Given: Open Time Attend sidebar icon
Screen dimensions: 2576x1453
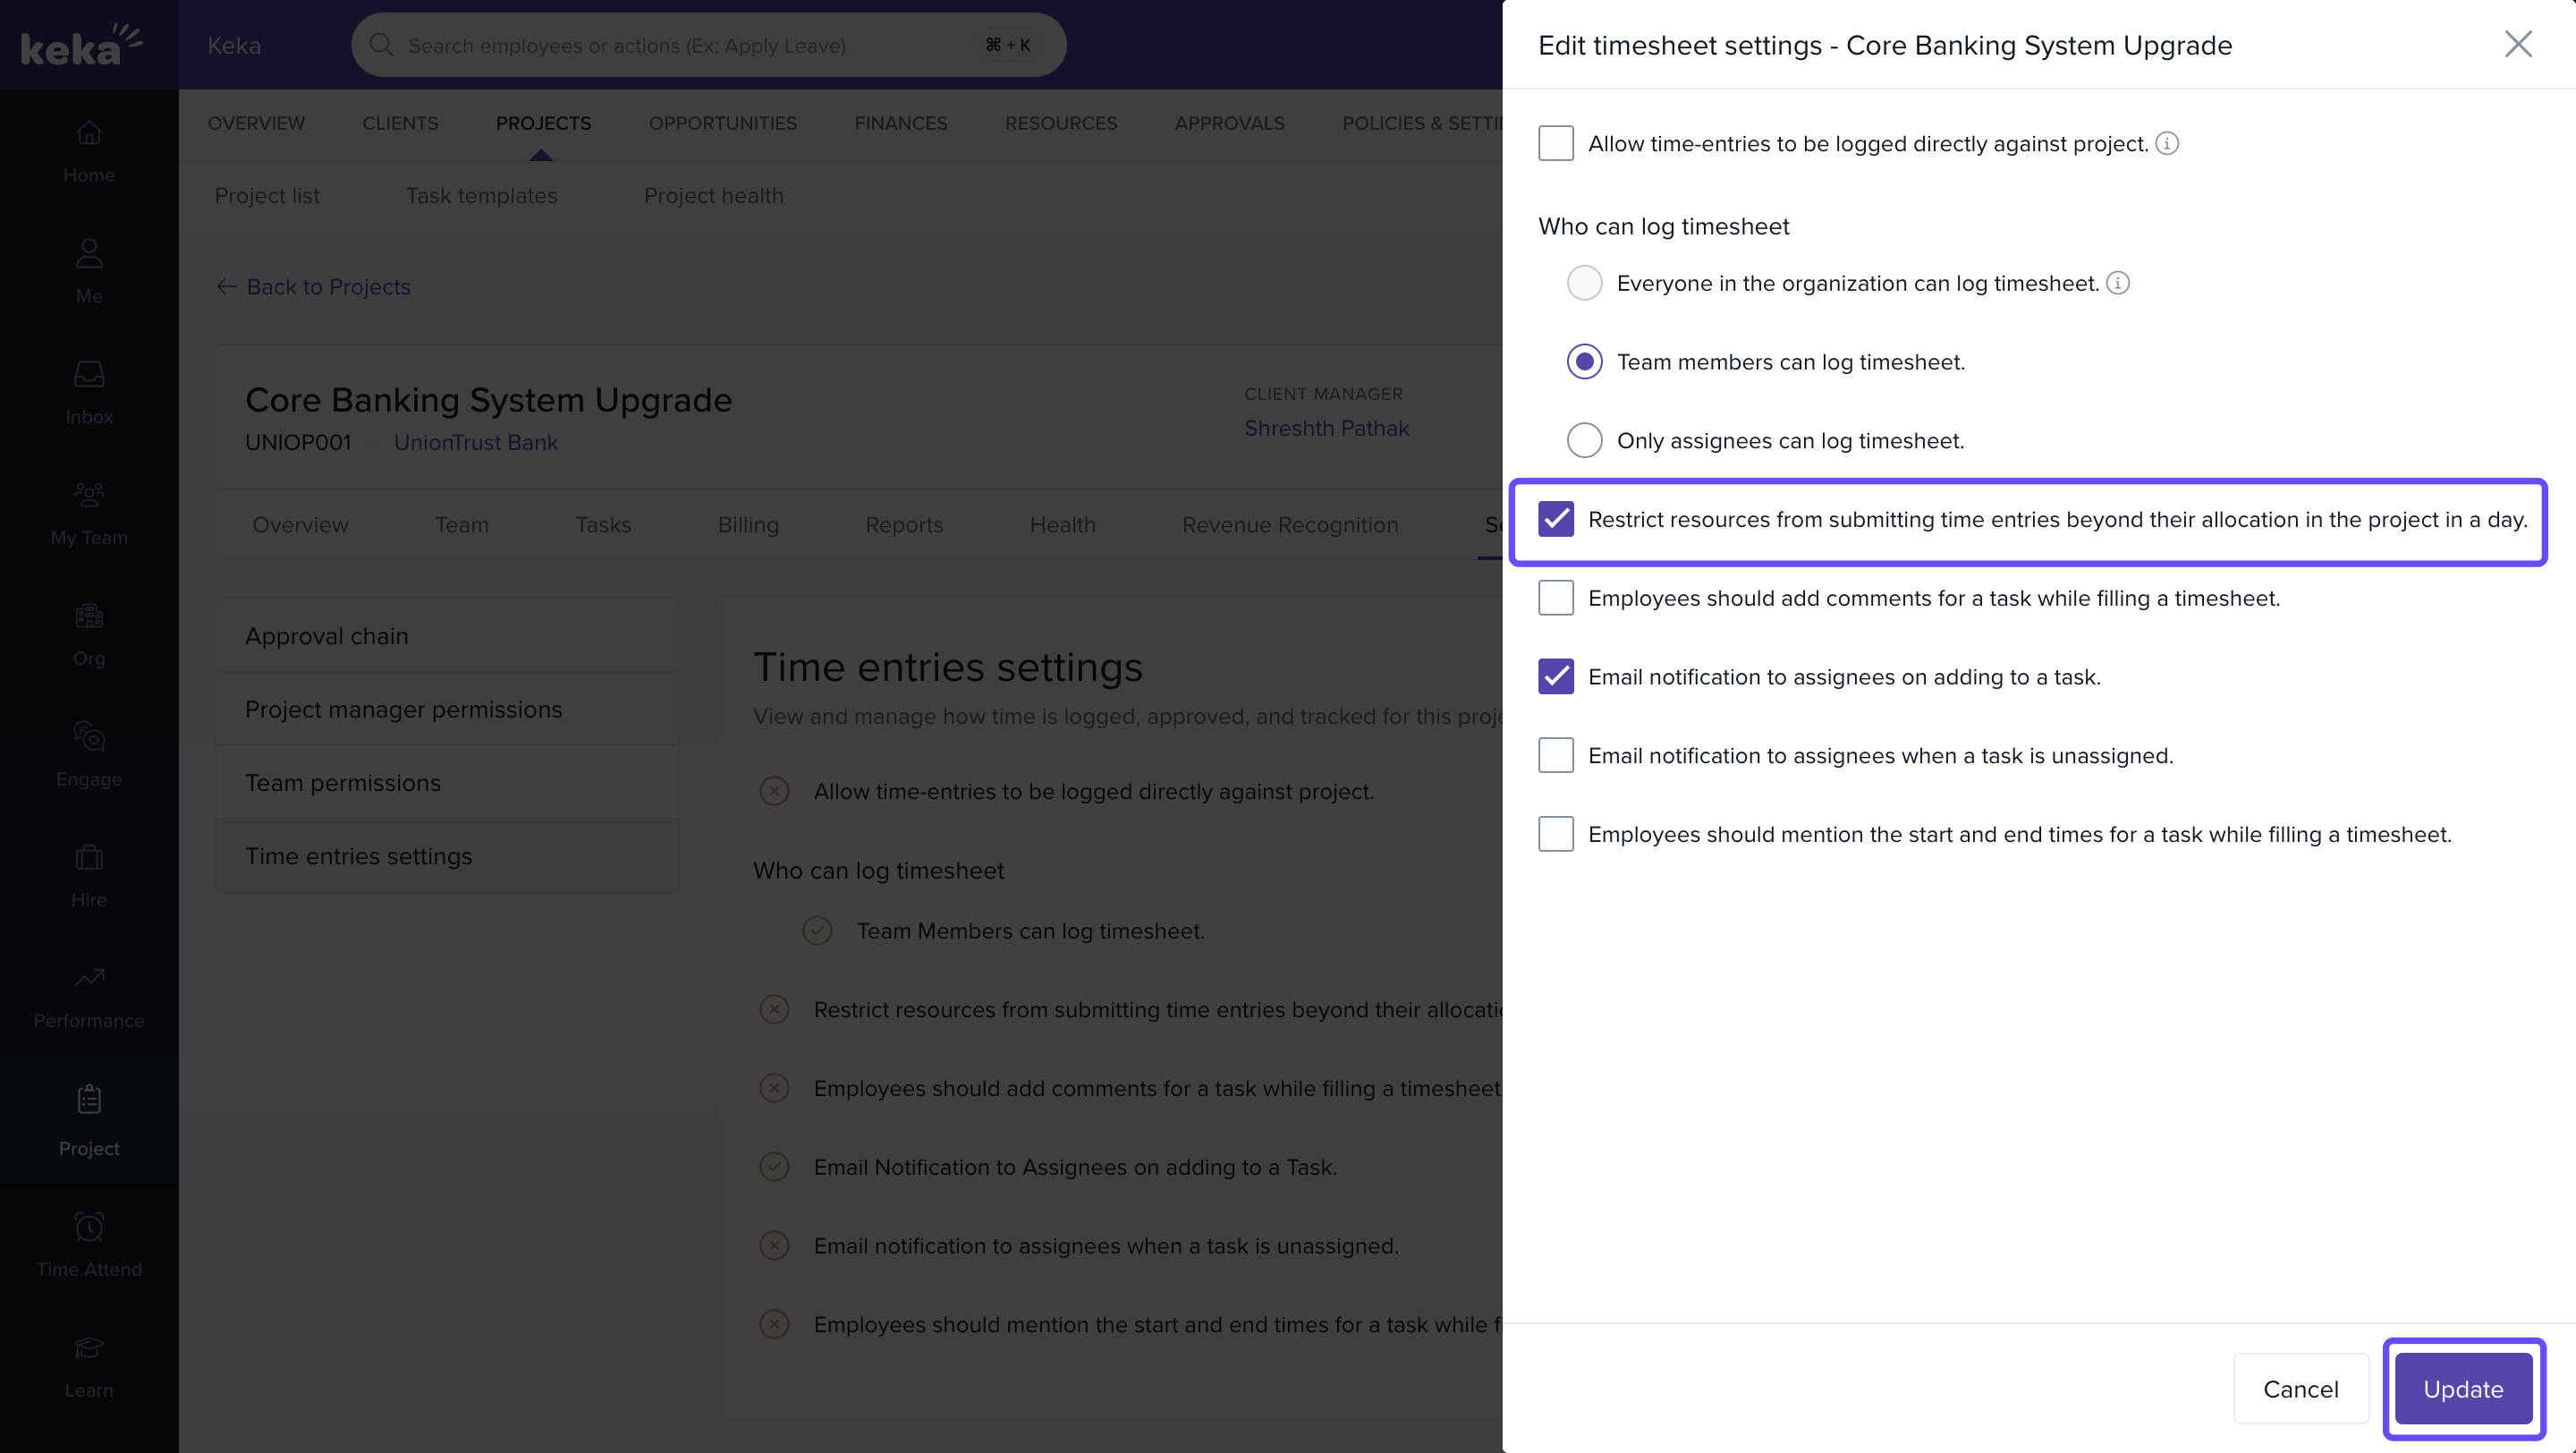Looking at the screenshot, I should click(x=89, y=1228).
